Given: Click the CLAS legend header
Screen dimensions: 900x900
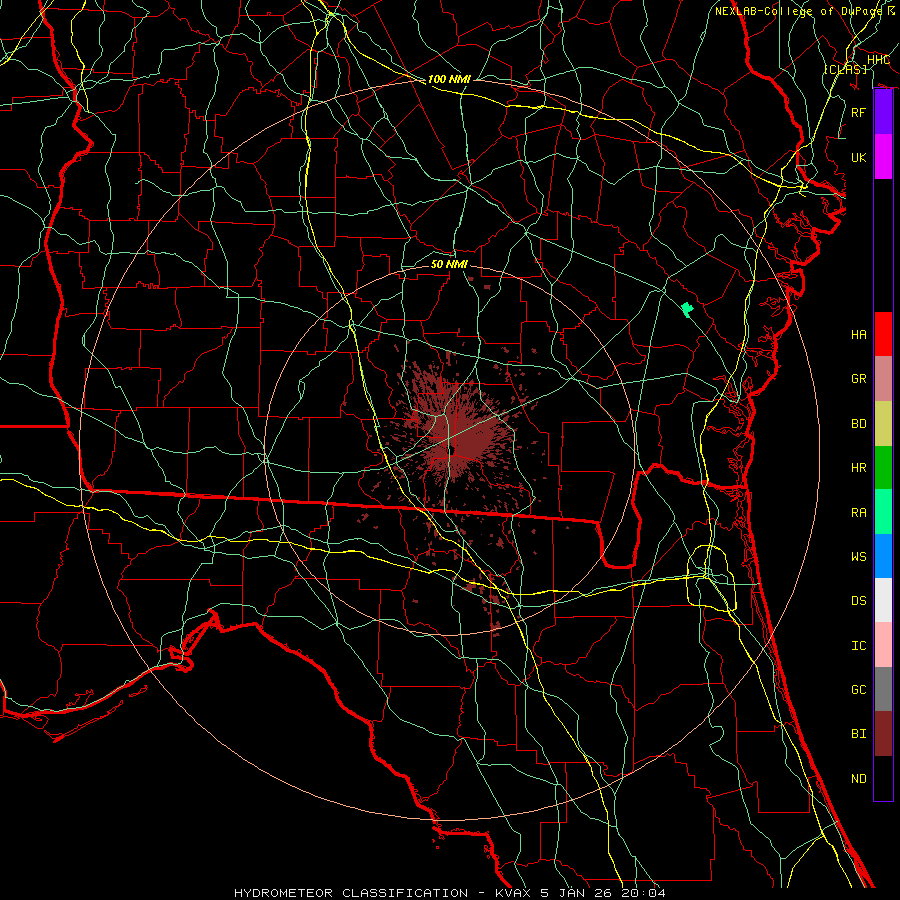Looking at the screenshot, I should click(x=845, y=69).
